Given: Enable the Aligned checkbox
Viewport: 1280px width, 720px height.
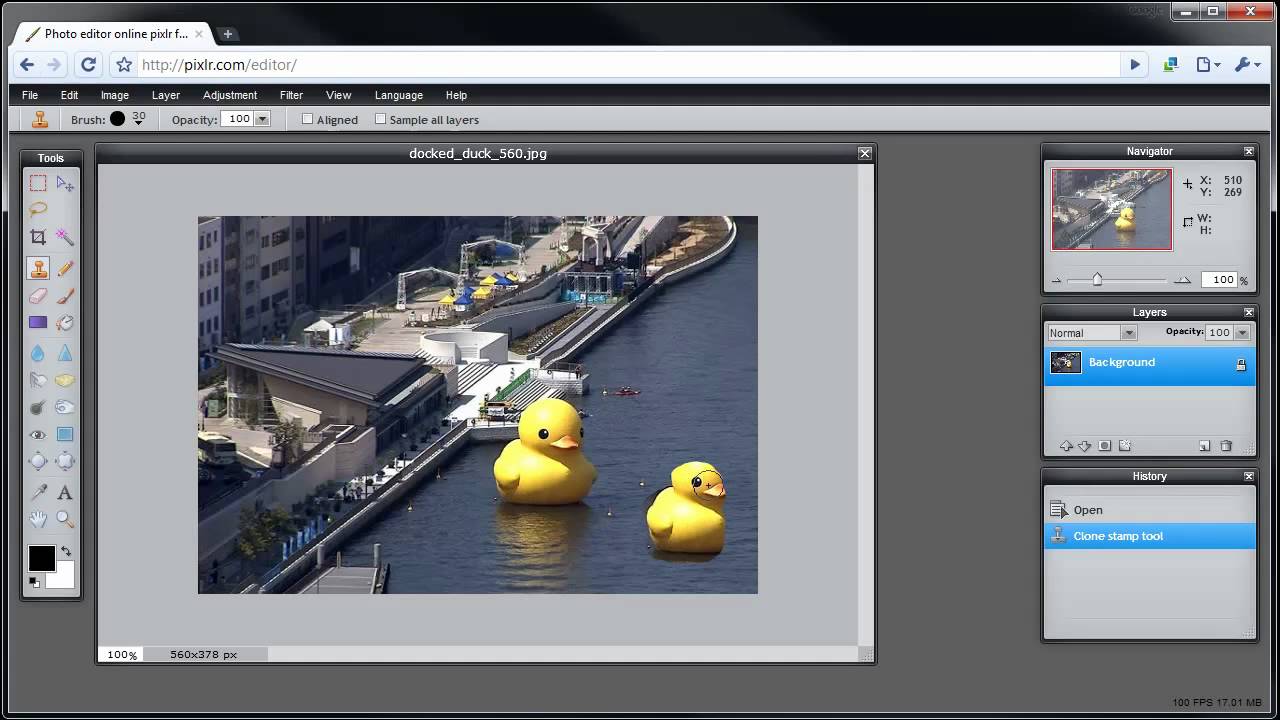Looking at the screenshot, I should tap(307, 119).
